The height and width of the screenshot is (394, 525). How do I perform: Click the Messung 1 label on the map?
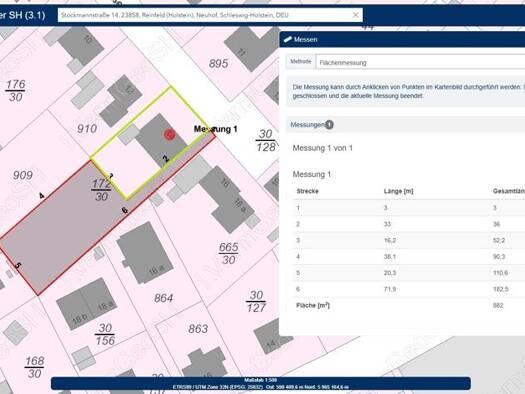click(216, 129)
